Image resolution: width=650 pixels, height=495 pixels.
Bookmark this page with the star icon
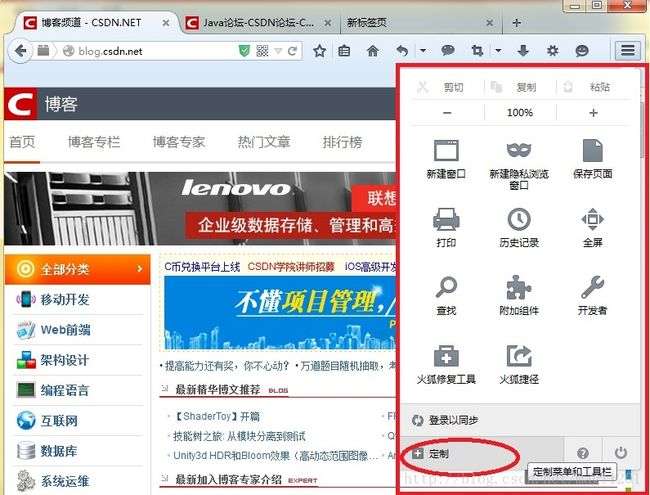319,51
